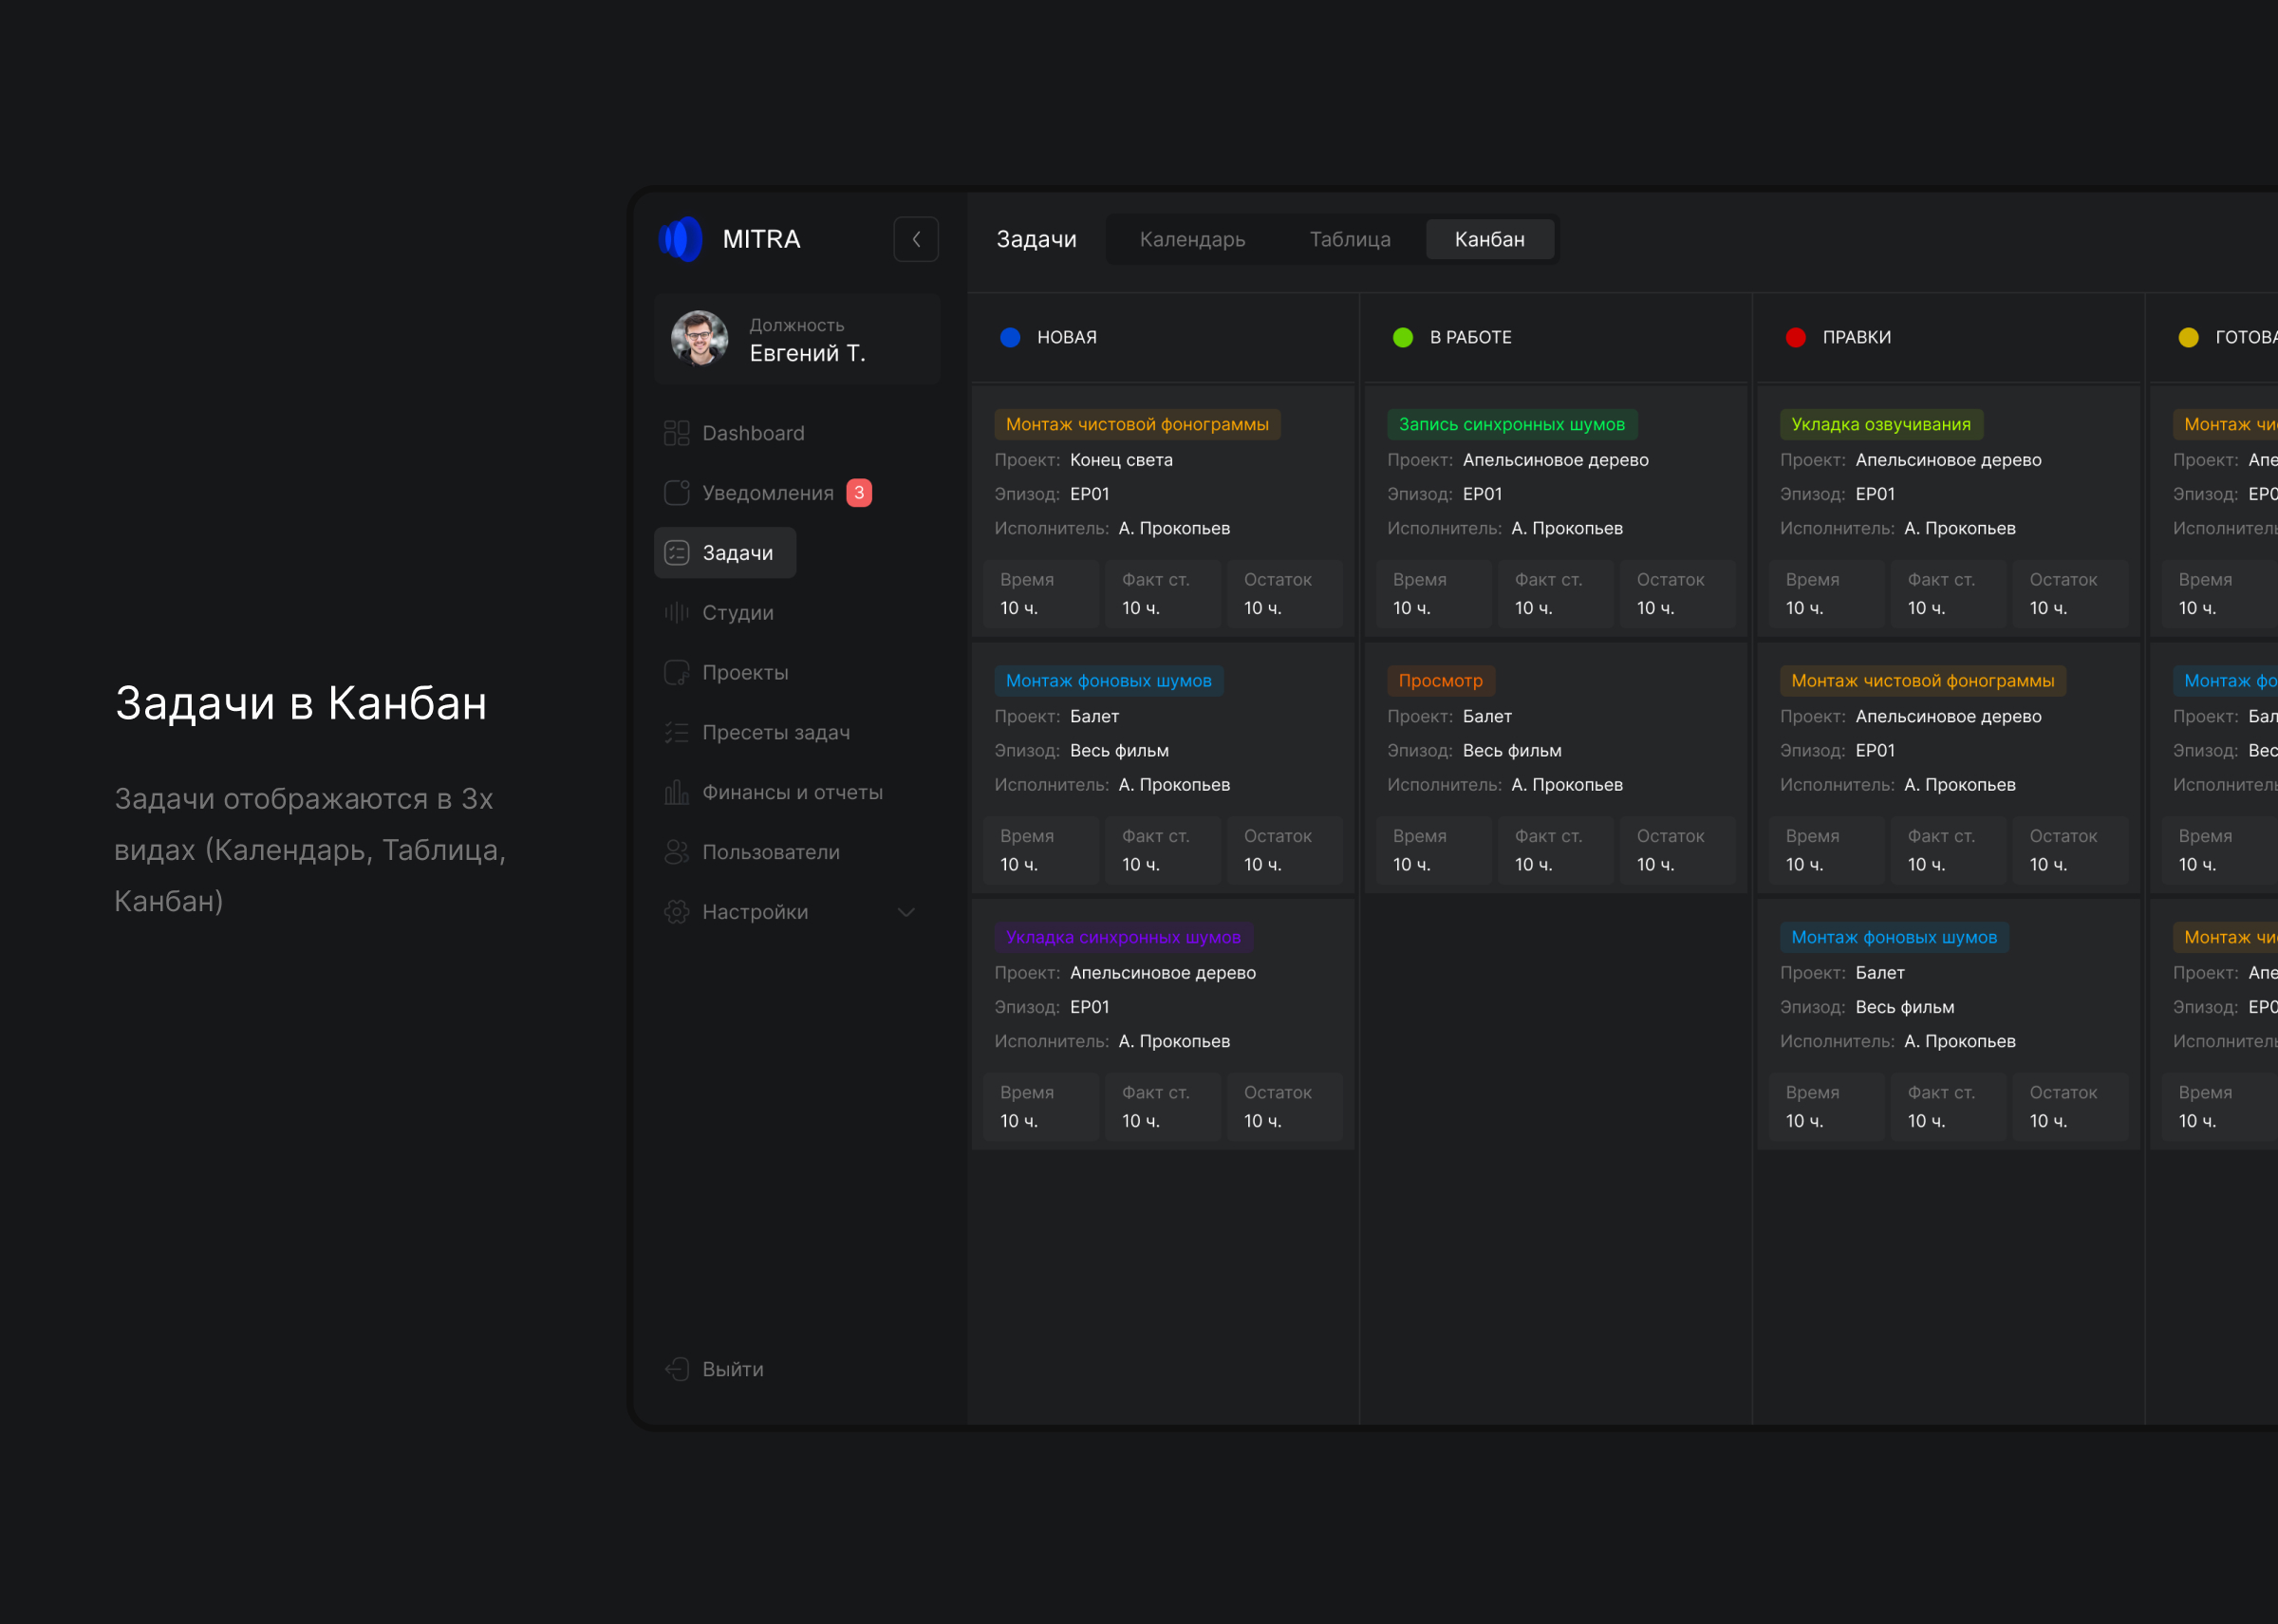Viewport: 2278px width, 1624px height.
Task: Open the Просмотр task card tag
Action: pyautogui.click(x=1440, y=681)
